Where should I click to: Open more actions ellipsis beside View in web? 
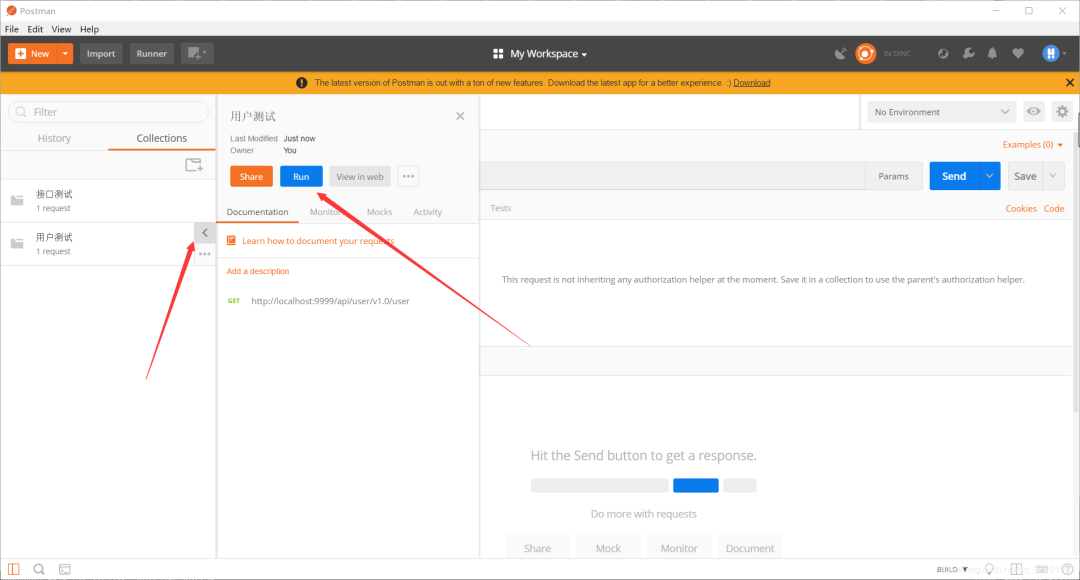tap(408, 176)
